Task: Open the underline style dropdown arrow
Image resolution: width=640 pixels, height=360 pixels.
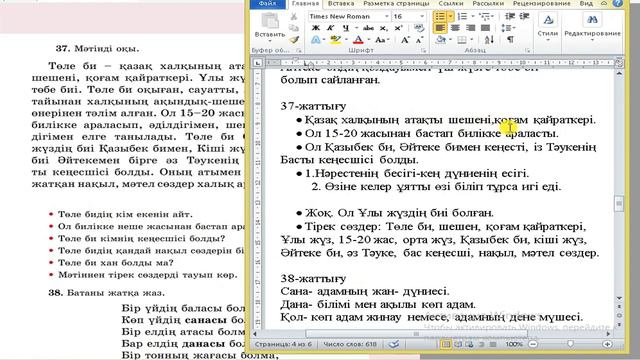Action: pyautogui.click(x=356, y=28)
